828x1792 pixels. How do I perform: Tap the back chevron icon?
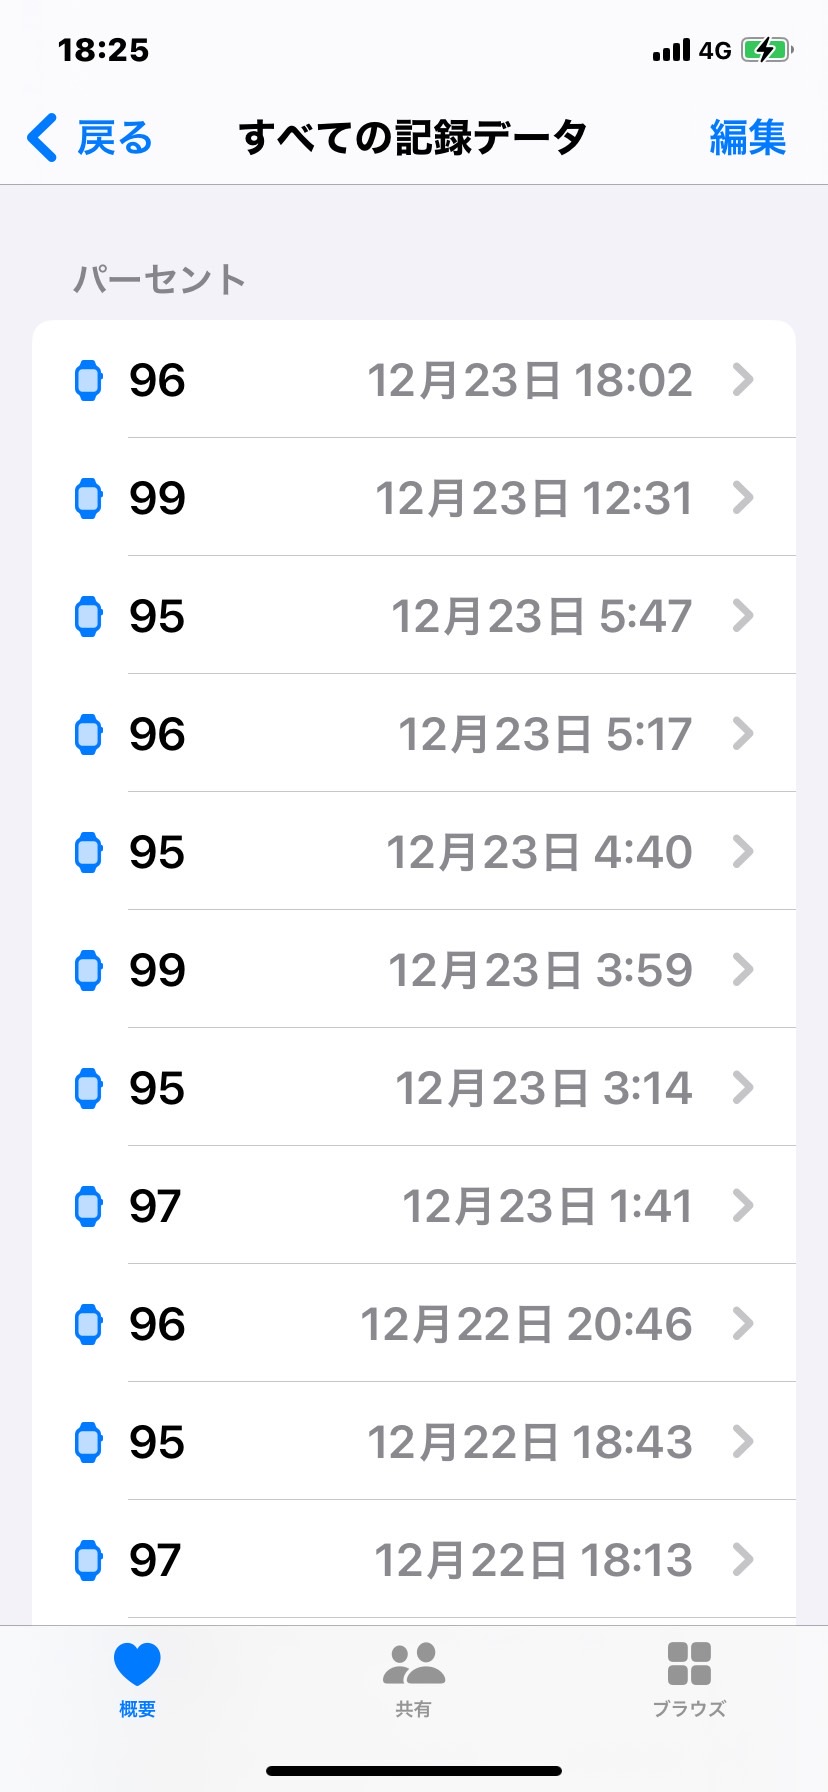[43, 138]
